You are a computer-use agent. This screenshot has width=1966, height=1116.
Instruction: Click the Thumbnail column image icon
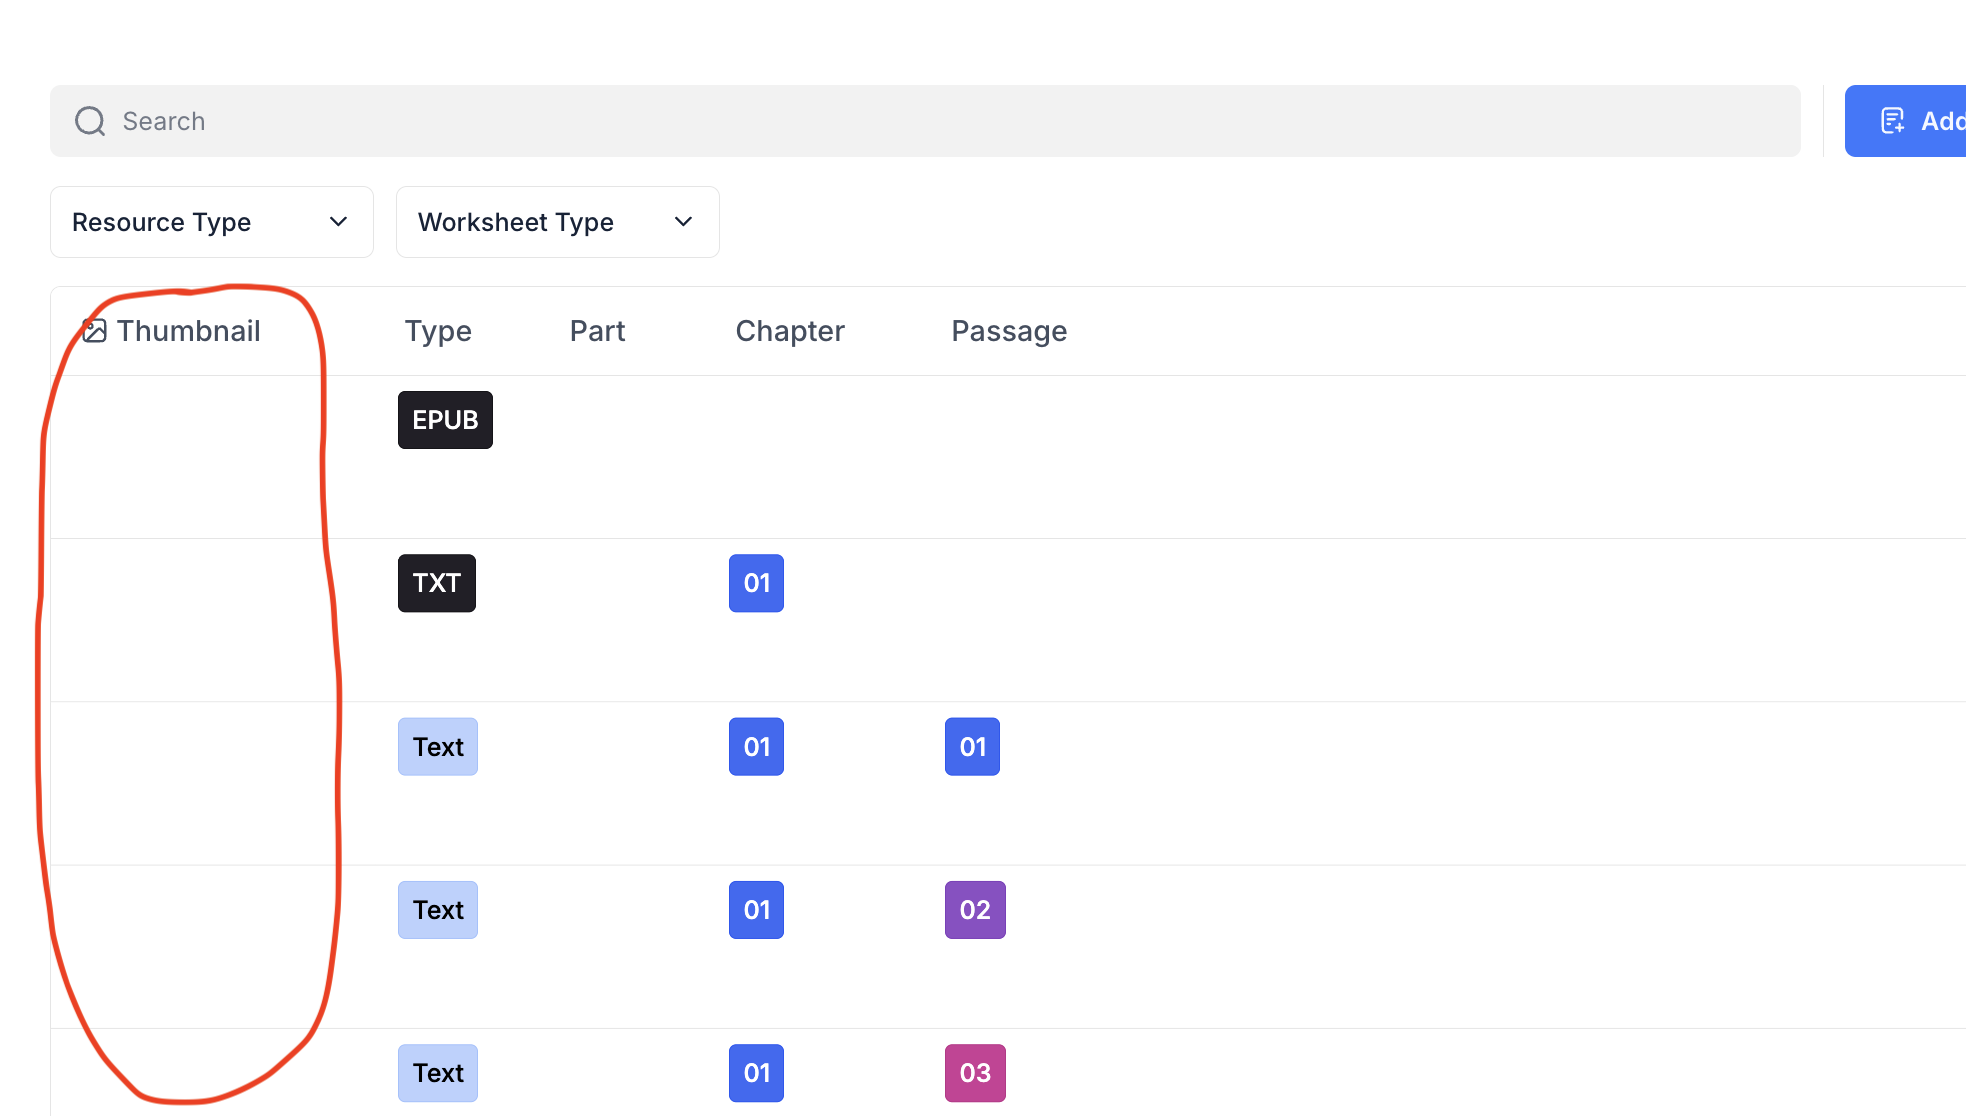point(94,331)
